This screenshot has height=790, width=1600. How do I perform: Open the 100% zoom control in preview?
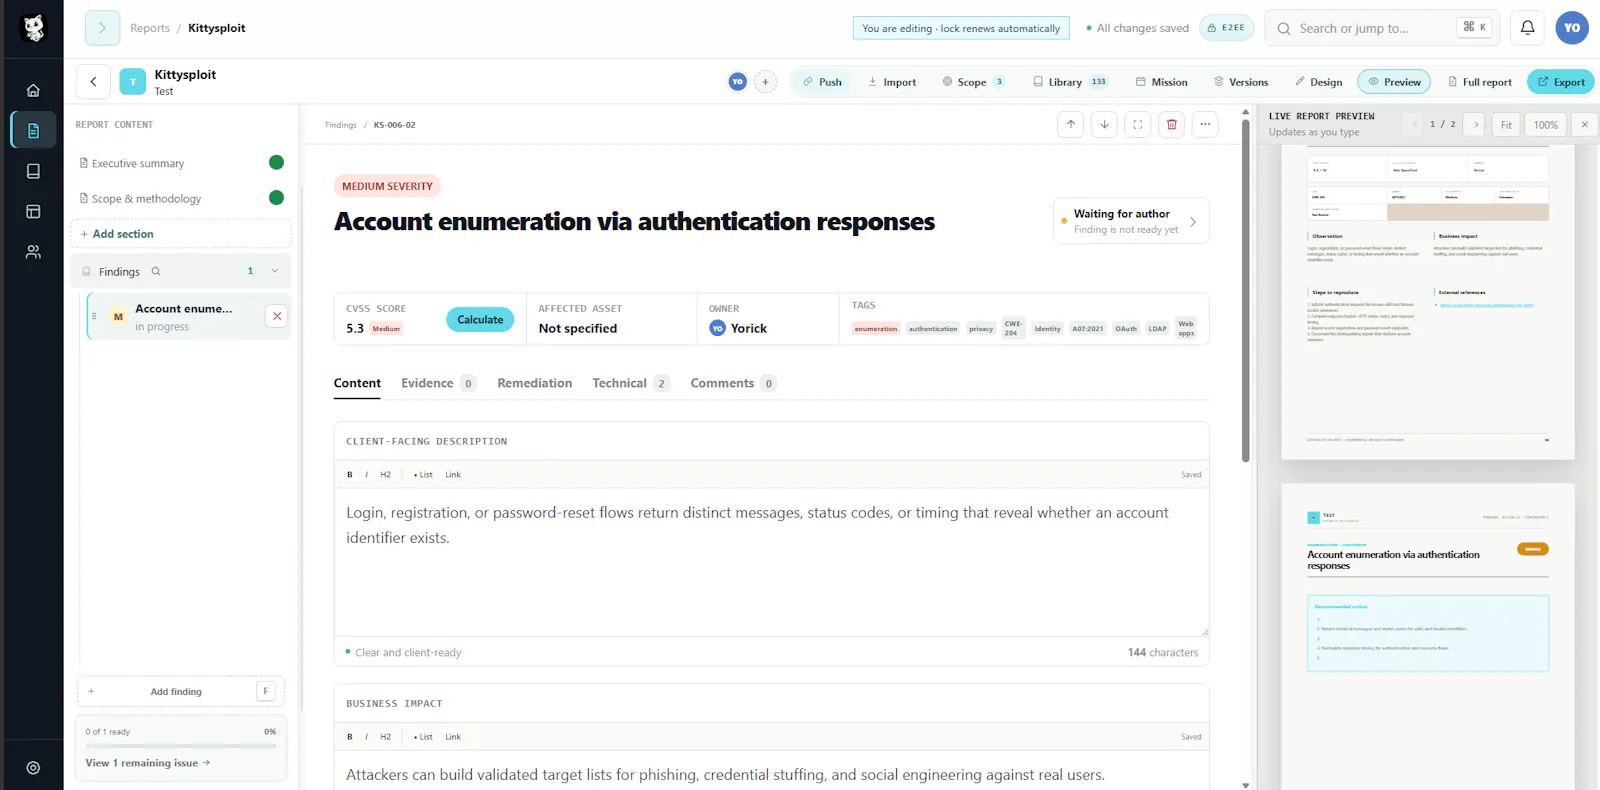coord(1545,125)
